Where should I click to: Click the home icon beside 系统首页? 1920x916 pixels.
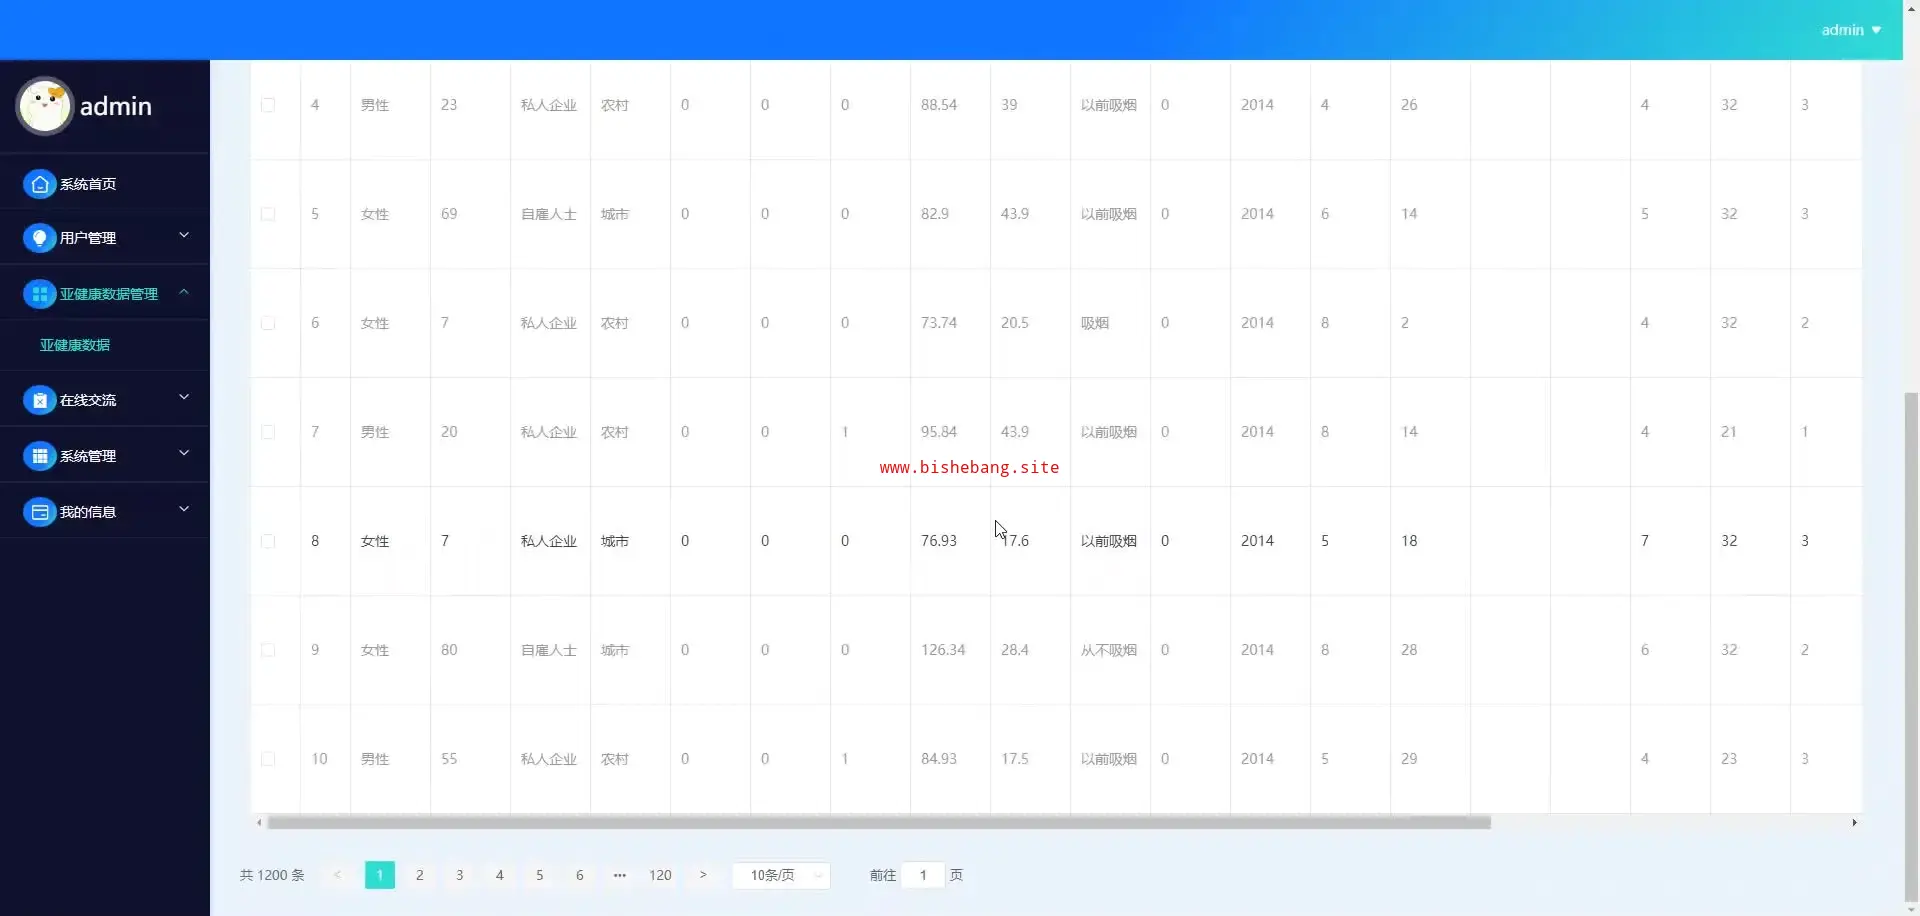click(x=39, y=184)
